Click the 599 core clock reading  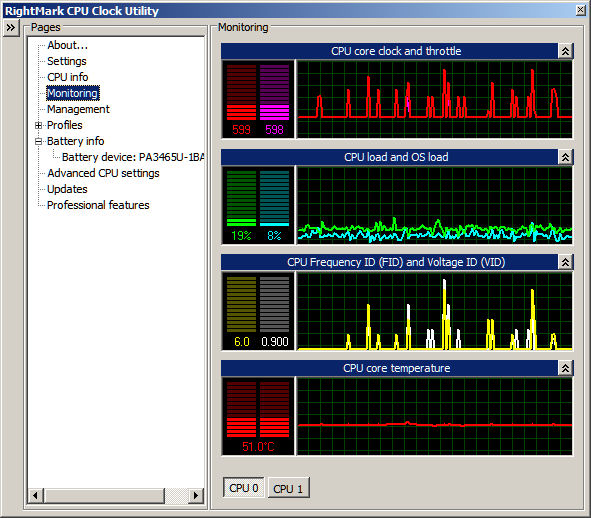241,130
